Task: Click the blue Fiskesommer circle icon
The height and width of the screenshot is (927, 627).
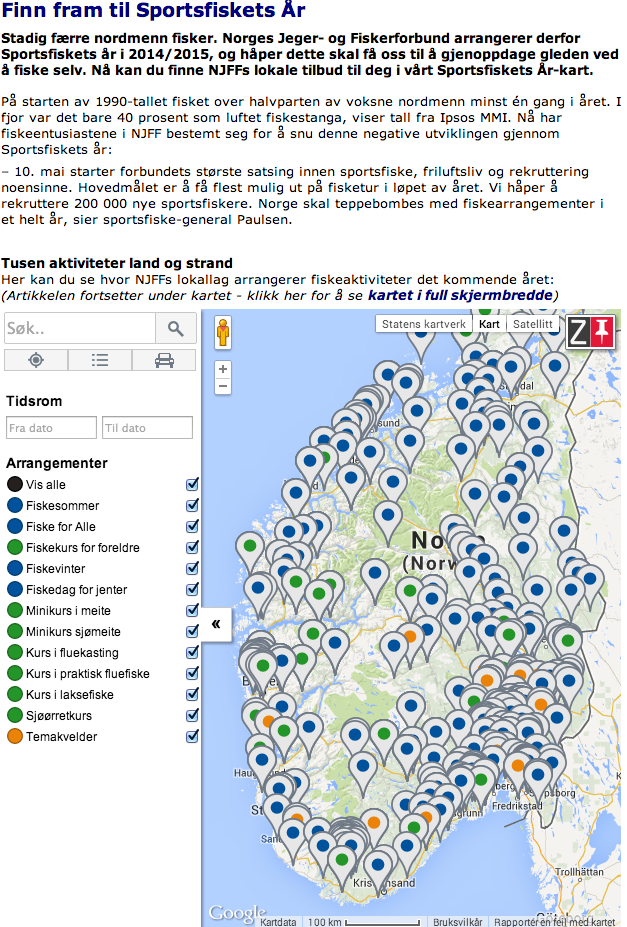Action: tap(15, 505)
